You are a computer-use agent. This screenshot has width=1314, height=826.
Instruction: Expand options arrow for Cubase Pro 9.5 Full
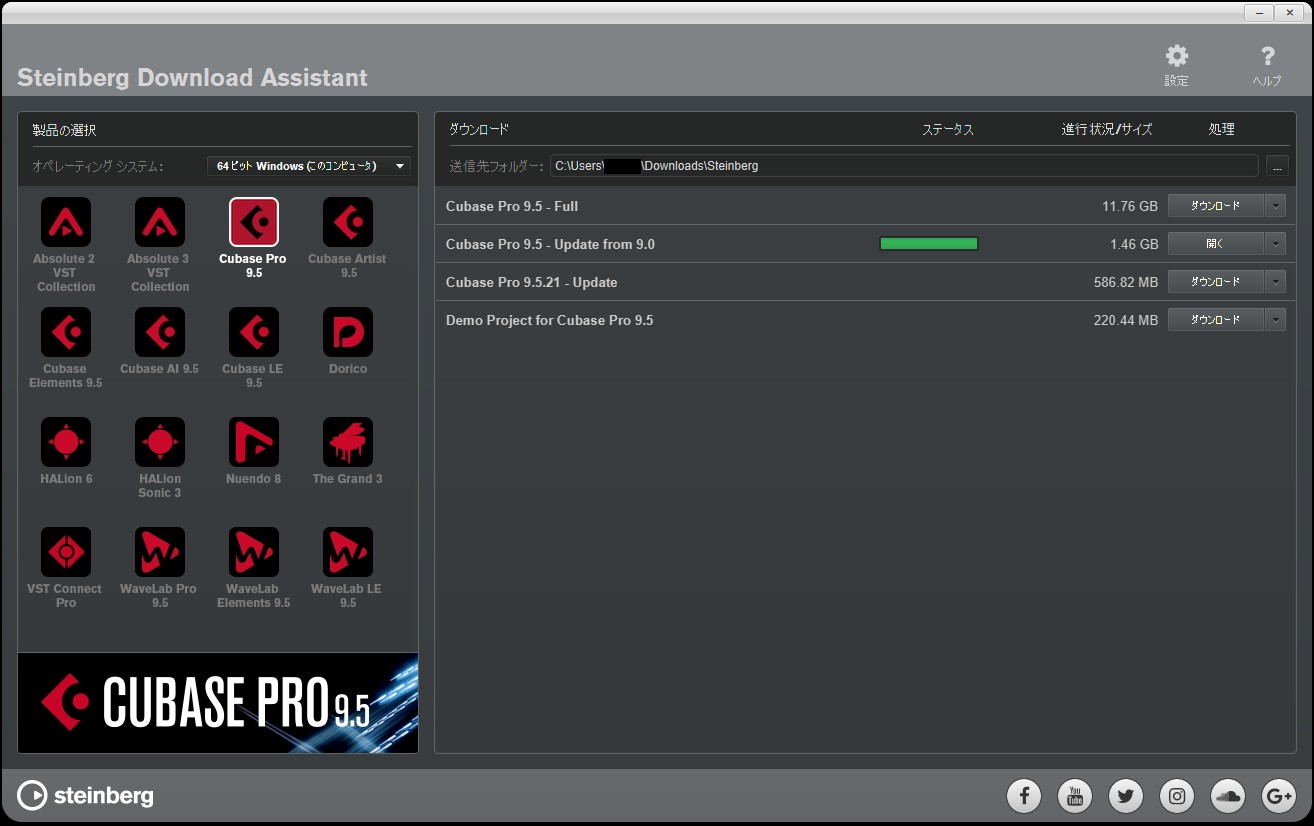1275,206
